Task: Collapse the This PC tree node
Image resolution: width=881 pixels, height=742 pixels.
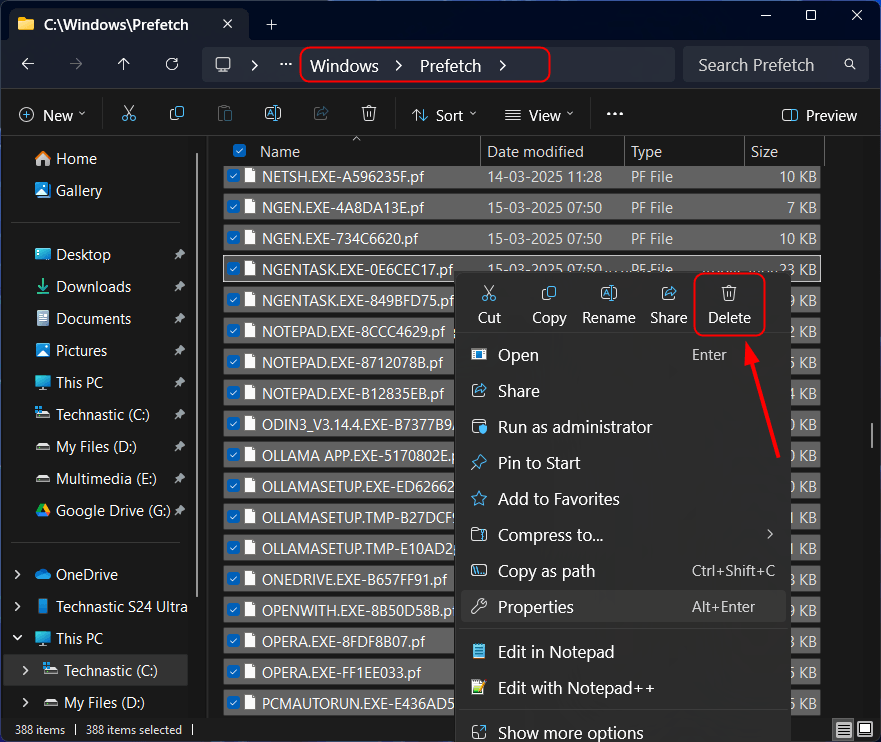Action: tap(17, 639)
